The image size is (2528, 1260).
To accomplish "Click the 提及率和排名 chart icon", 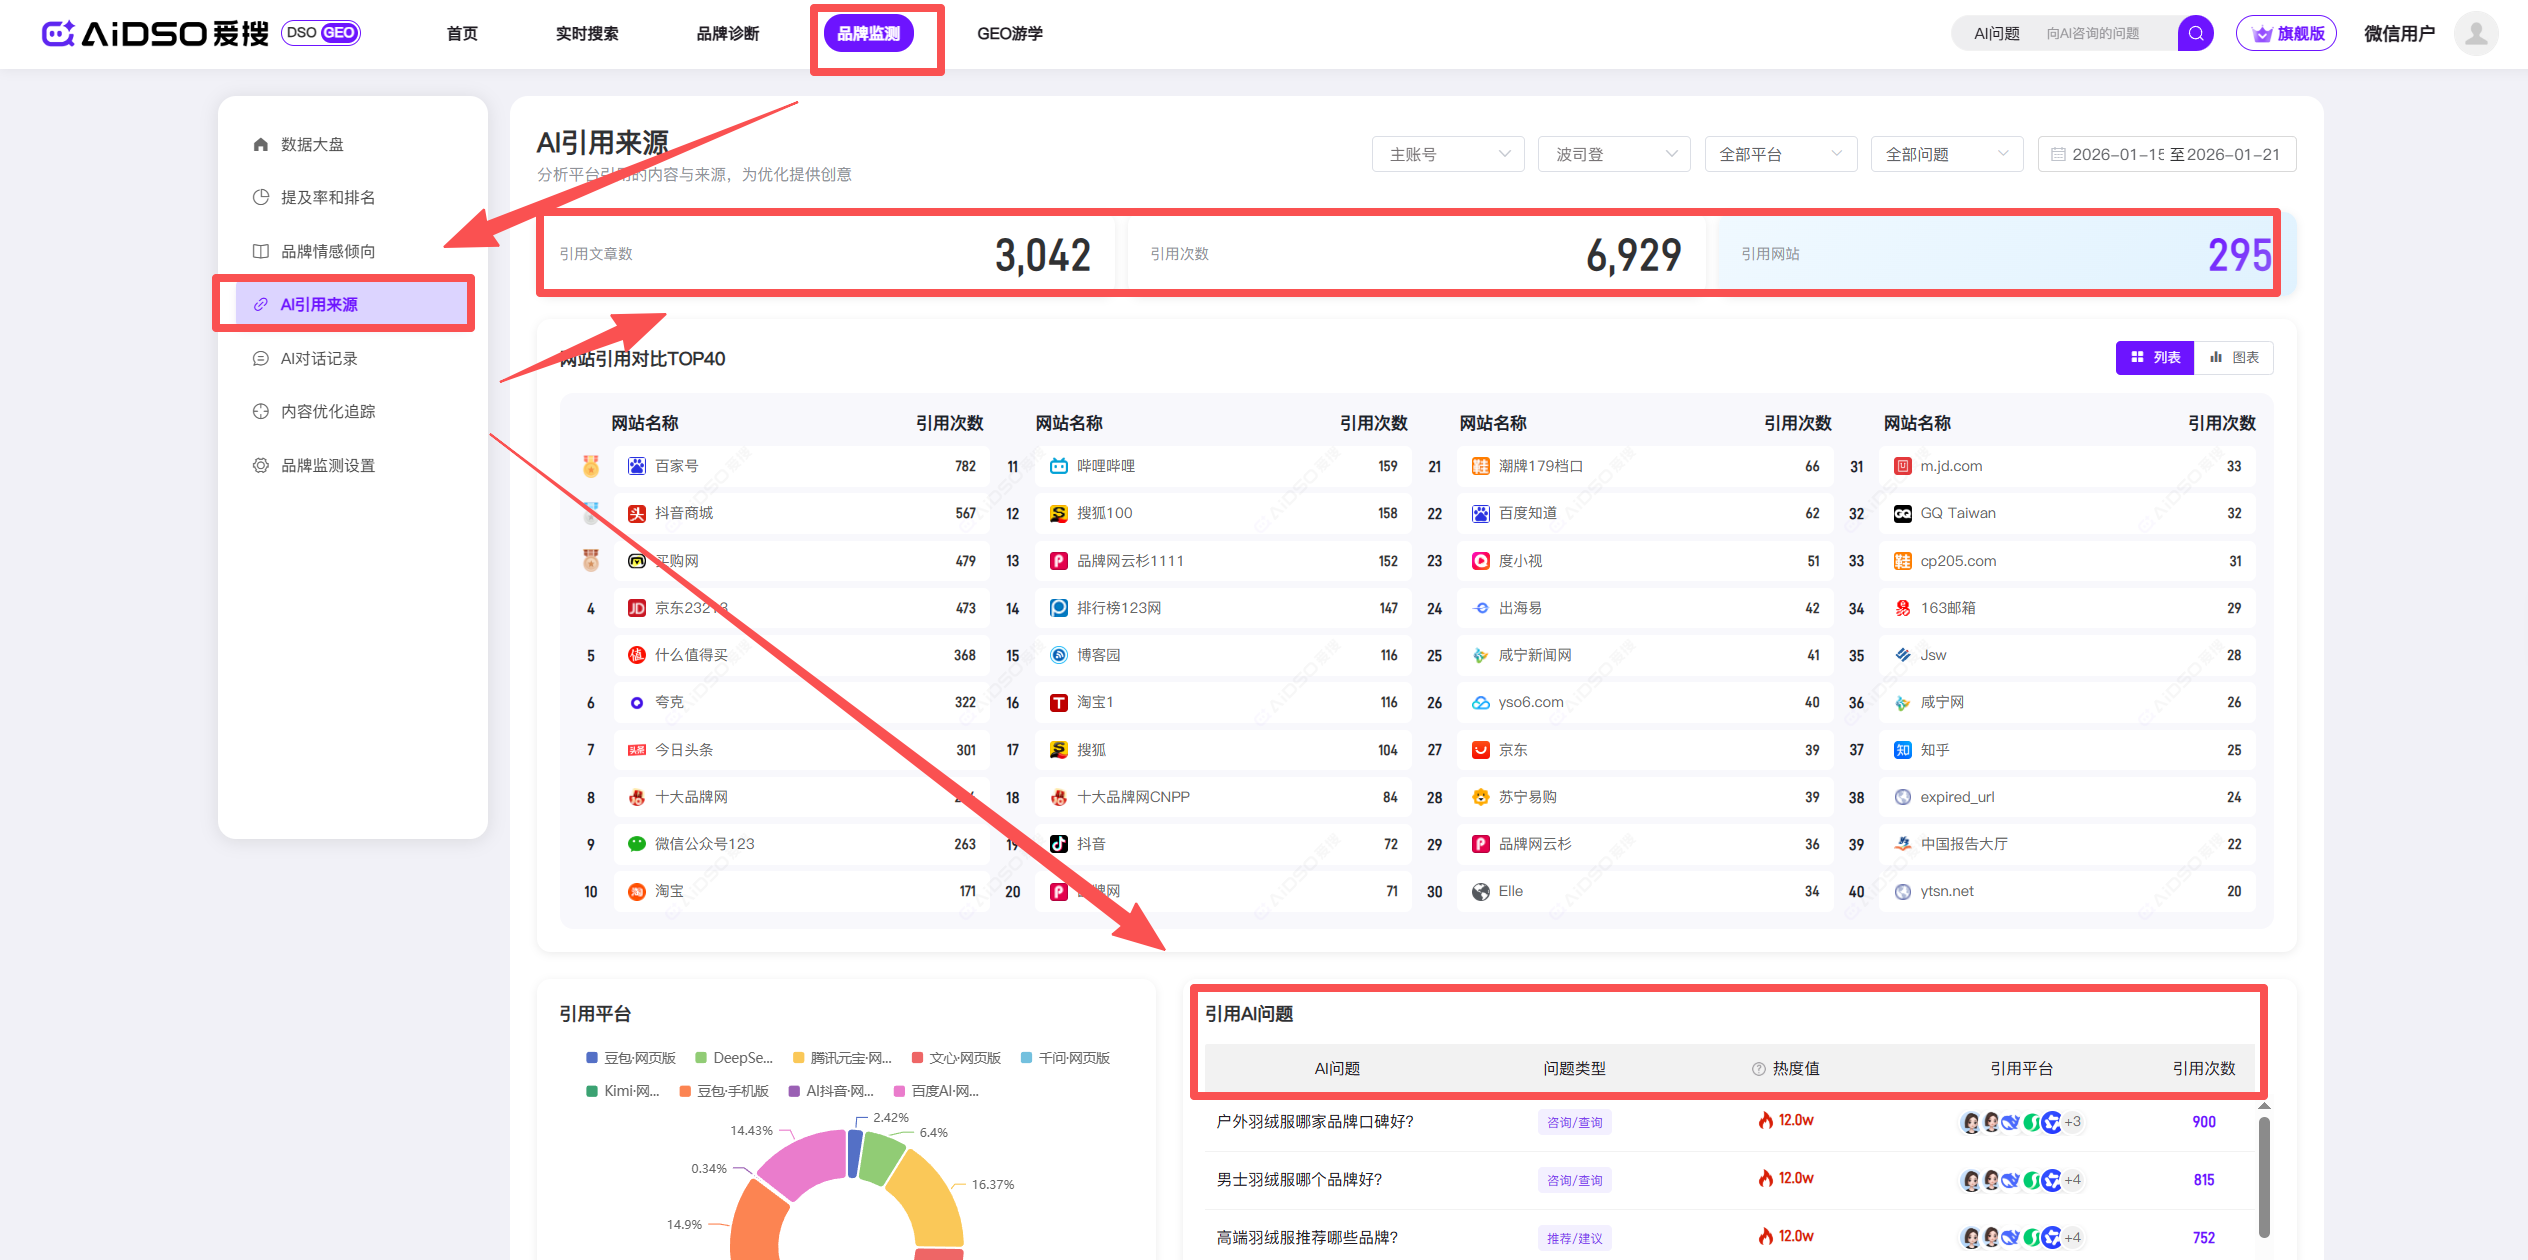I will (261, 197).
